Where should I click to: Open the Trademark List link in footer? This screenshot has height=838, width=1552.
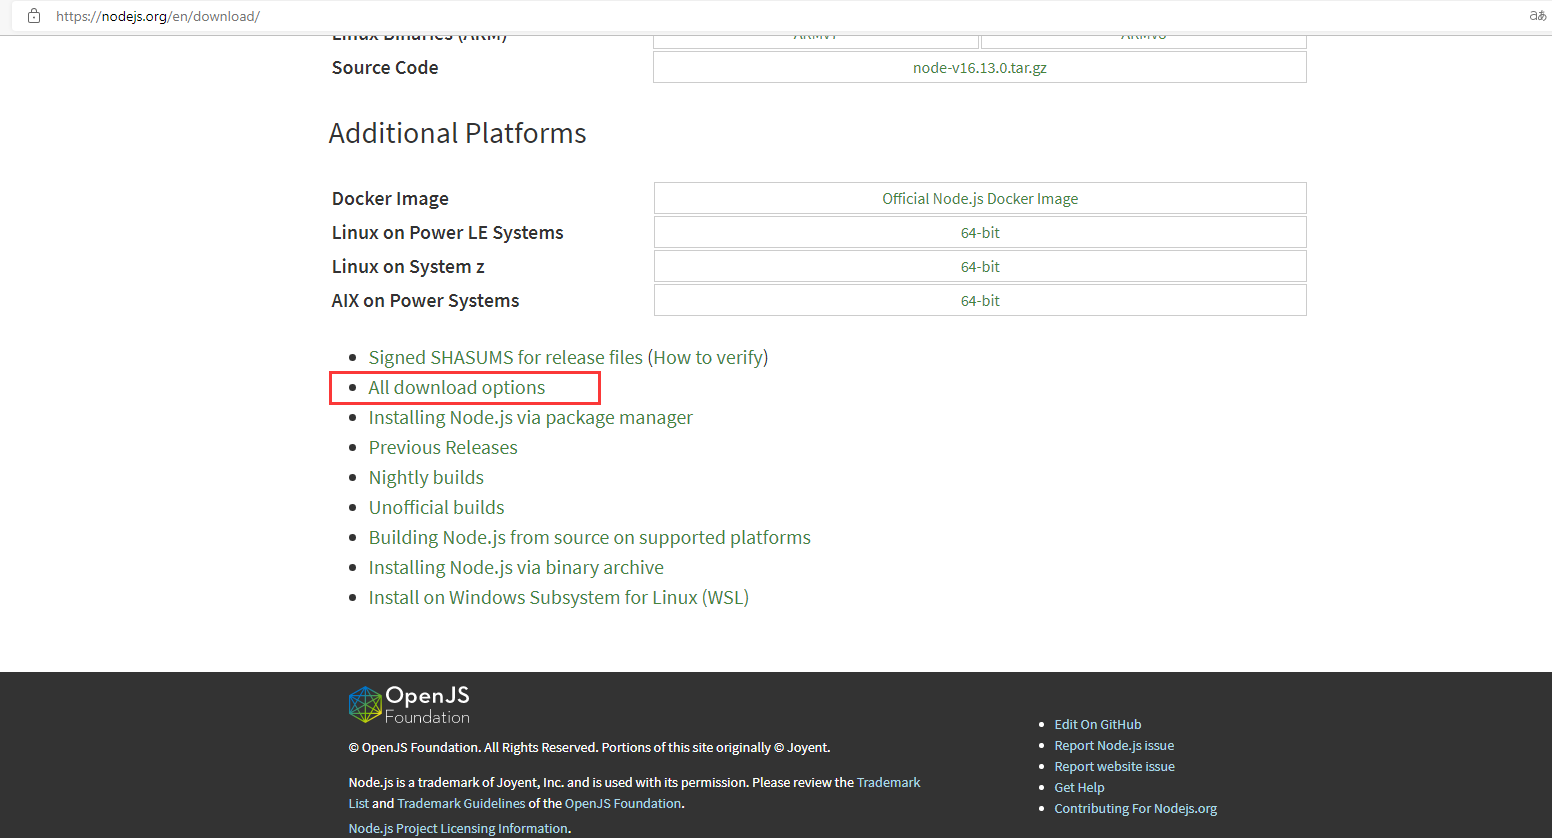(x=888, y=783)
